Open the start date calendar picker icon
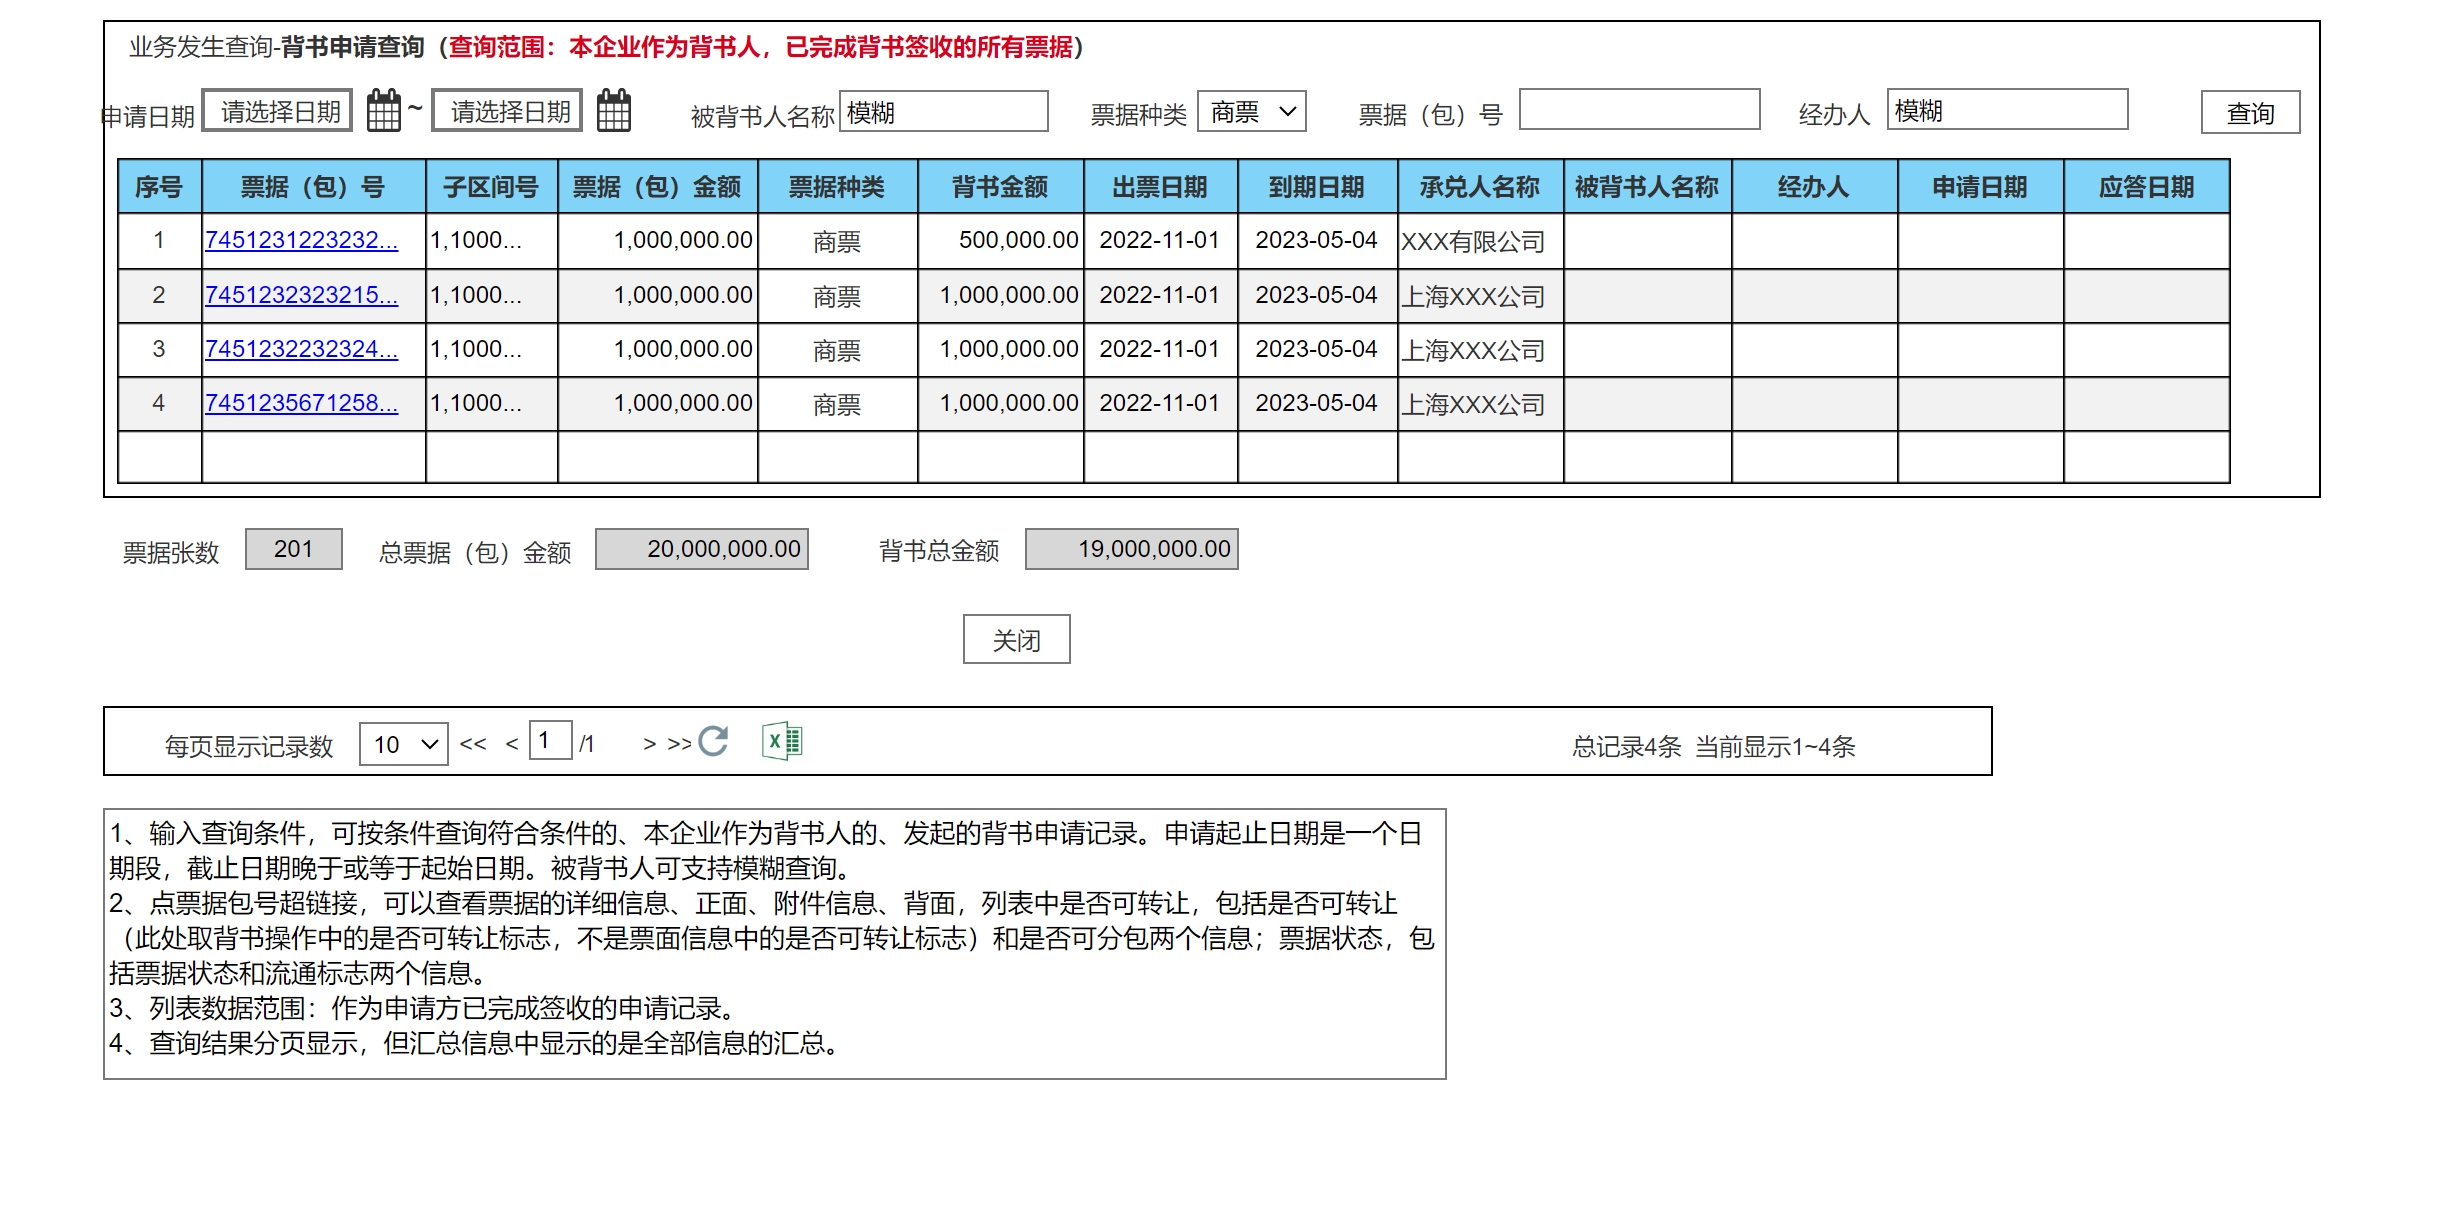 384,110
